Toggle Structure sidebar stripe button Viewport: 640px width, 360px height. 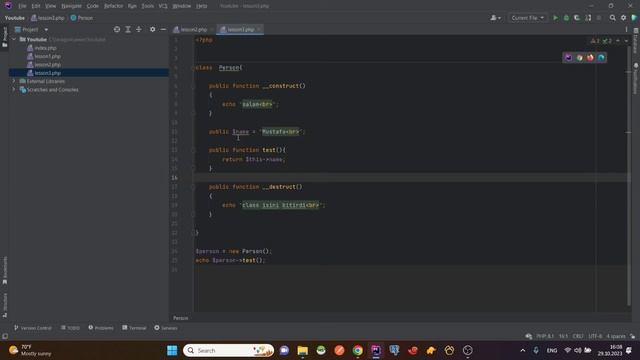click(5, 305)
